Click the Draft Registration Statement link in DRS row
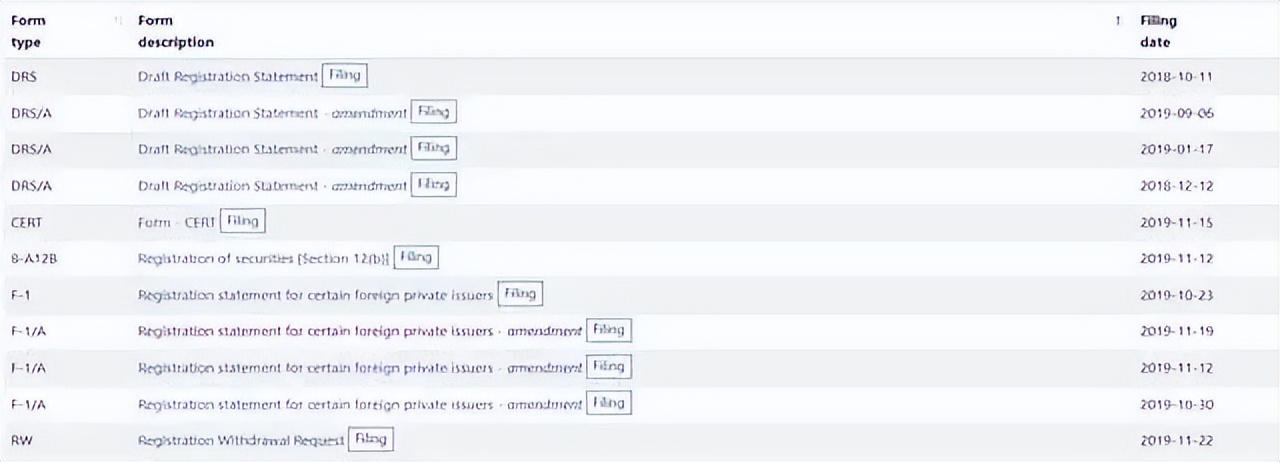The height and width of the screenshot is (462, 1280). point(228,77)
